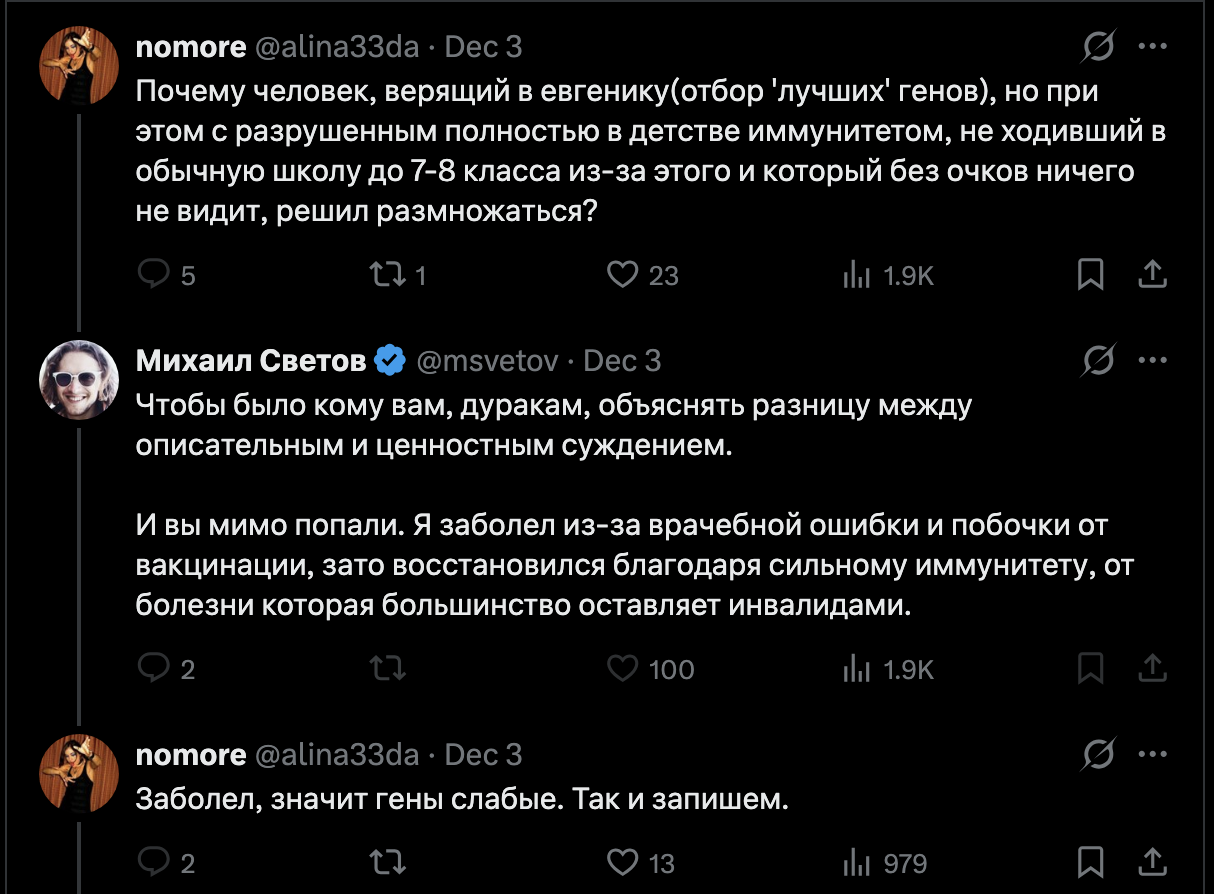Open more options on Михаил Светов's tweet
Image resolution: width=1214 pixels, height=894 pixels.
1153,361
